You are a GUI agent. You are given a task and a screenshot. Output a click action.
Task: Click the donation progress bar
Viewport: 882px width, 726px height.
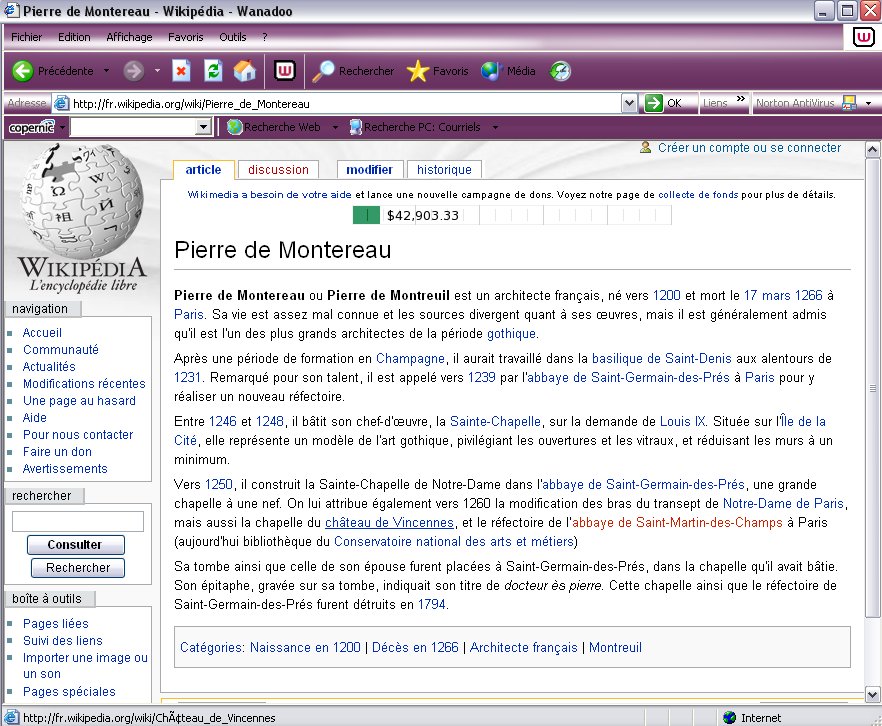click(511, 215)
